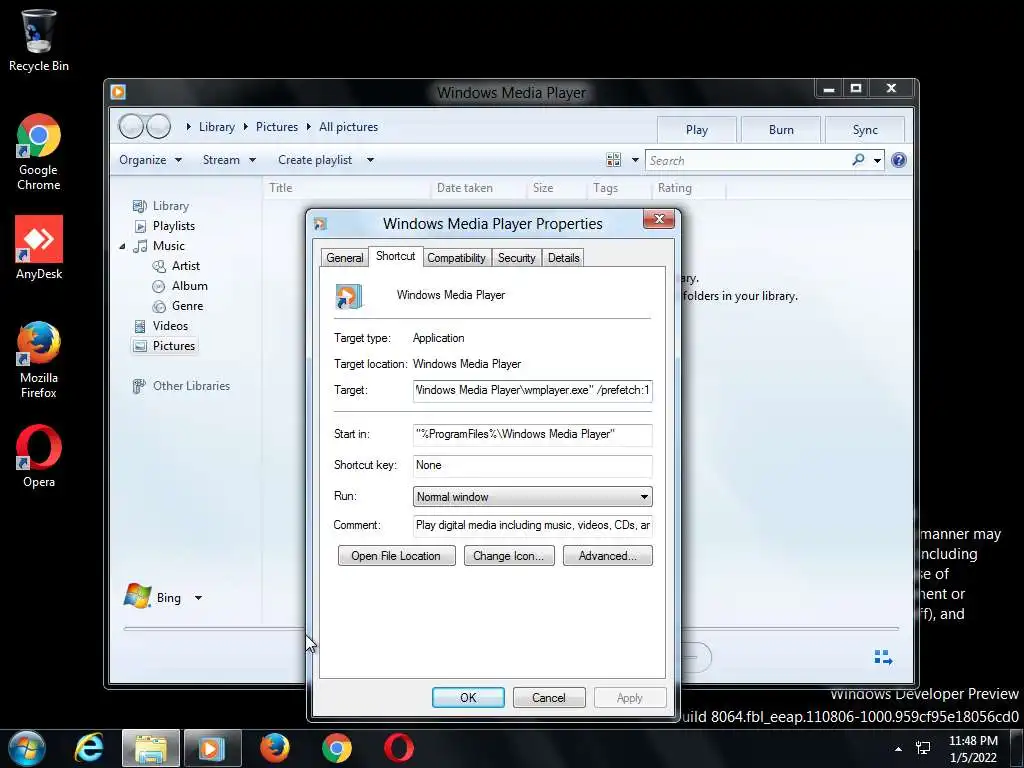Click the Change Icon button

click(x=509, y=556)
